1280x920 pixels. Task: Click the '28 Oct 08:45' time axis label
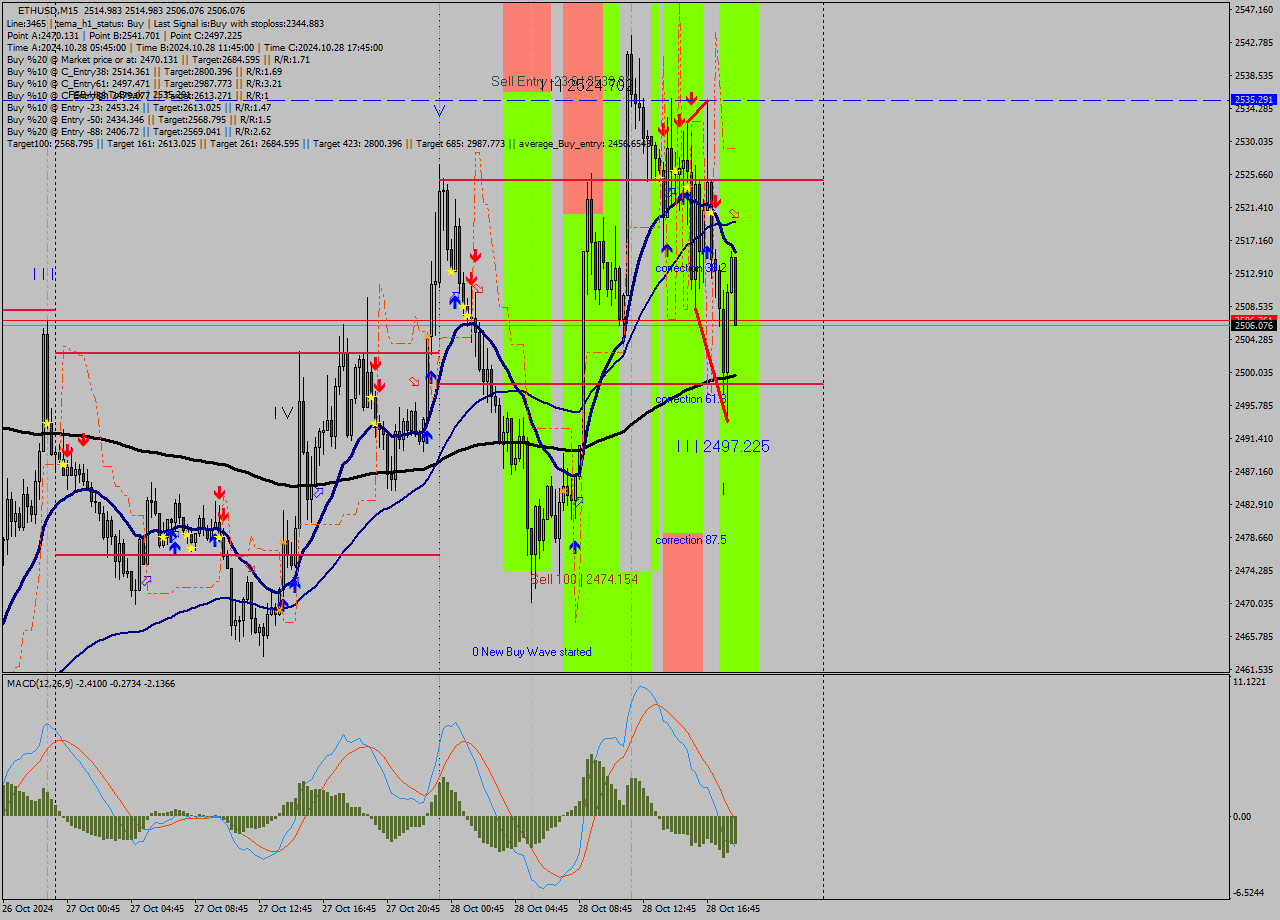[x=605, y=909]
